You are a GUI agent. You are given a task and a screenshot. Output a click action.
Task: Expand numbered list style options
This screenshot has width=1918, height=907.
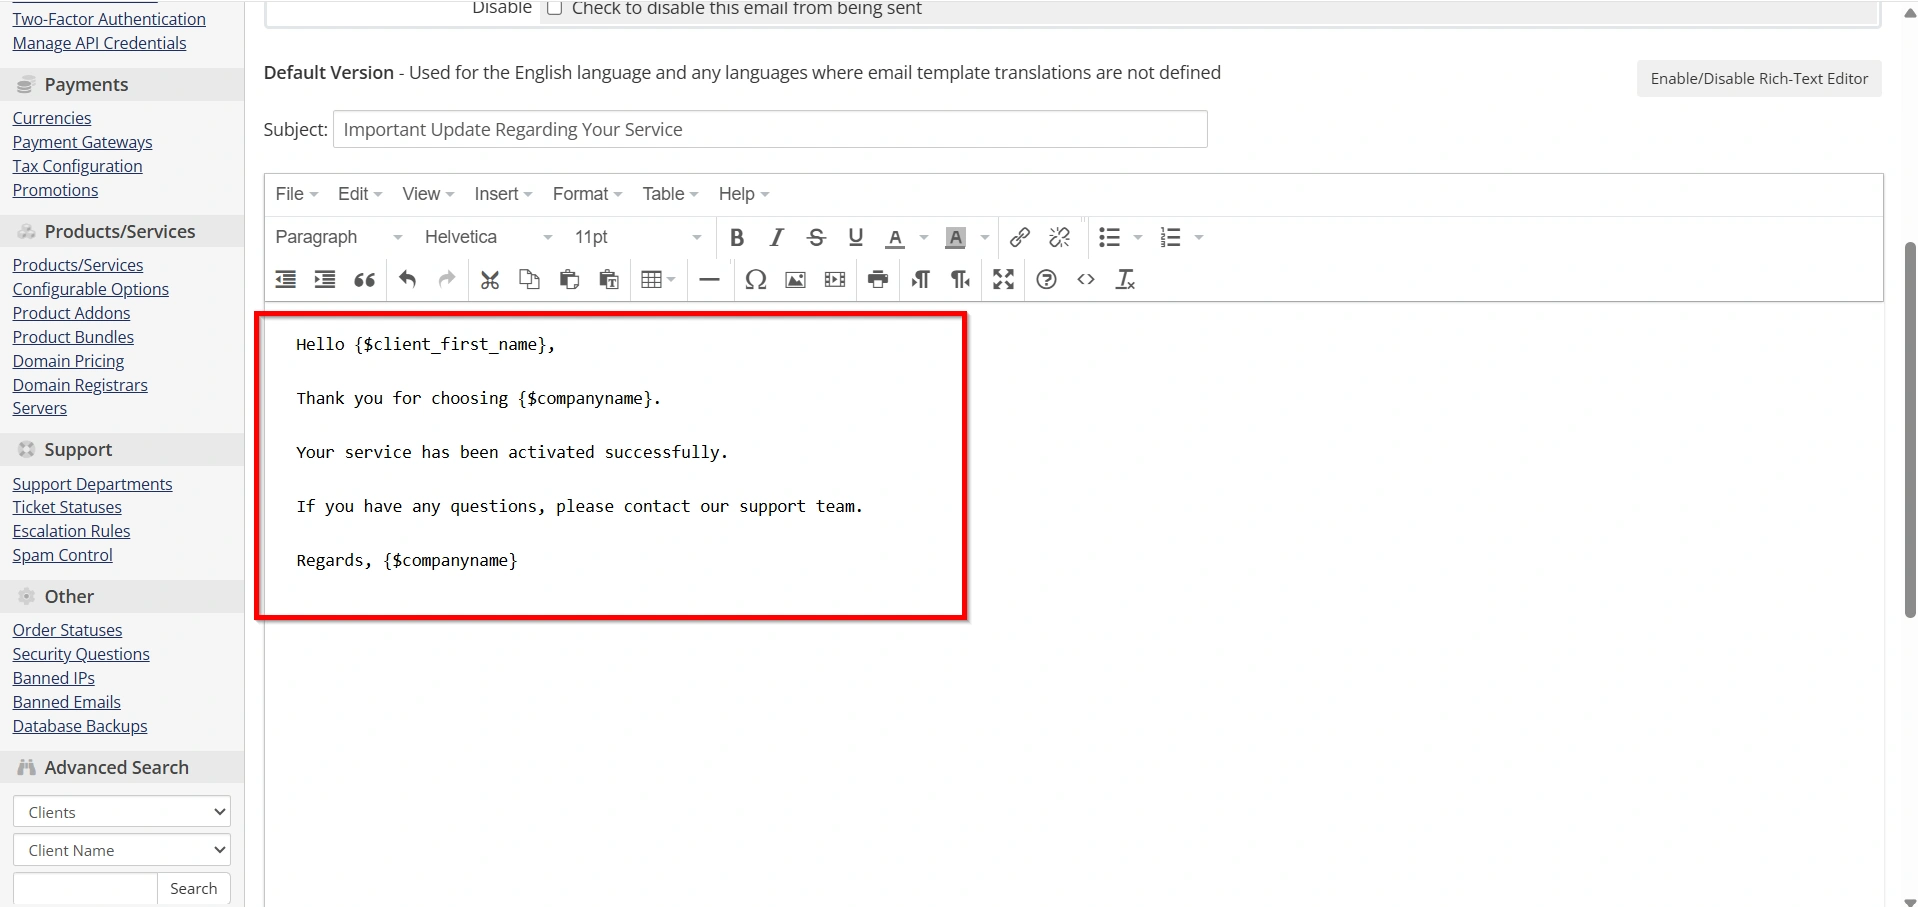point(1199,237)
